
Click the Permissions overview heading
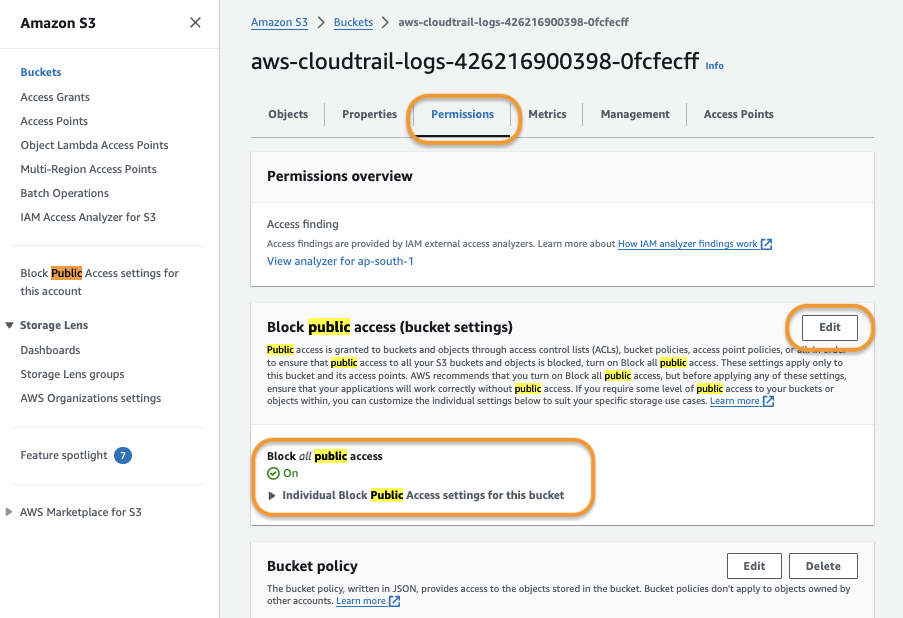point(340,176)
